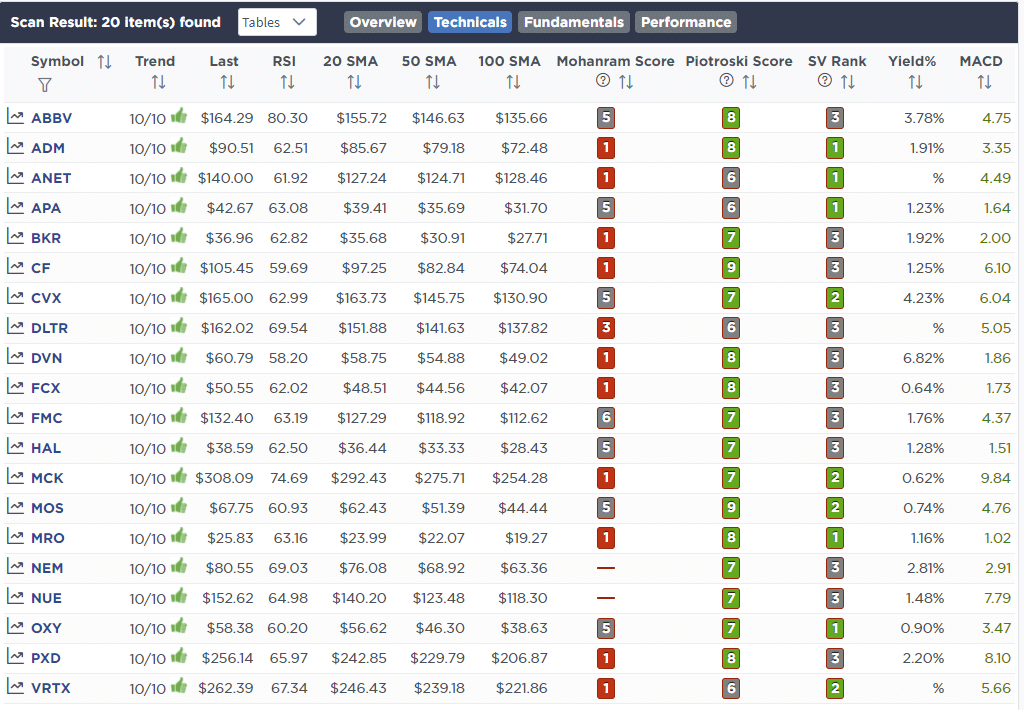Click ADM SV Rank badge 1
Screen dimensions: 1024x710
[835, 148]
